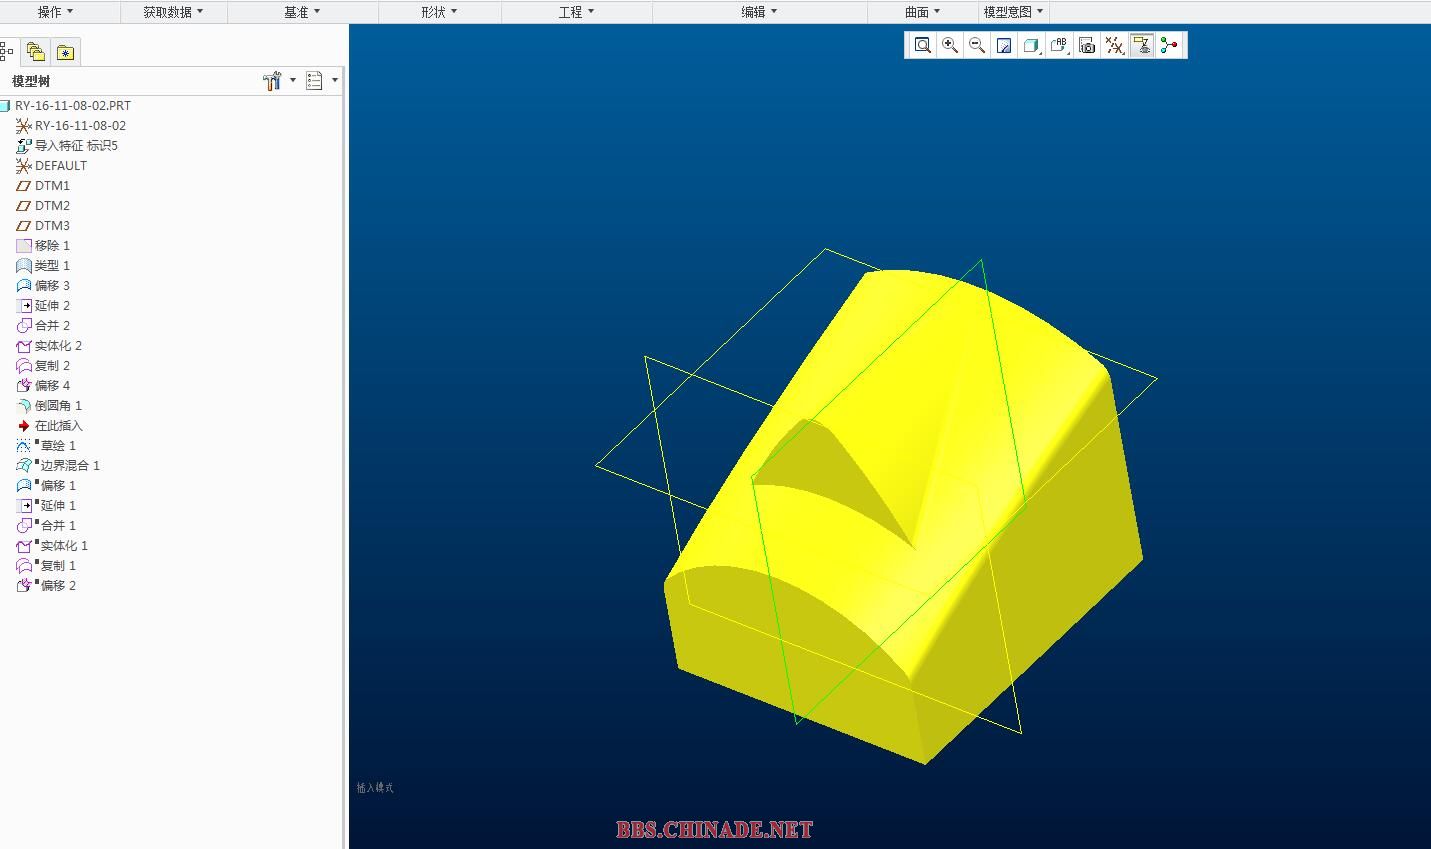This screenshot has width=1431, height=849.
Task: Click the Zoom In magnifier icon
Action: [x=950, y=45]
